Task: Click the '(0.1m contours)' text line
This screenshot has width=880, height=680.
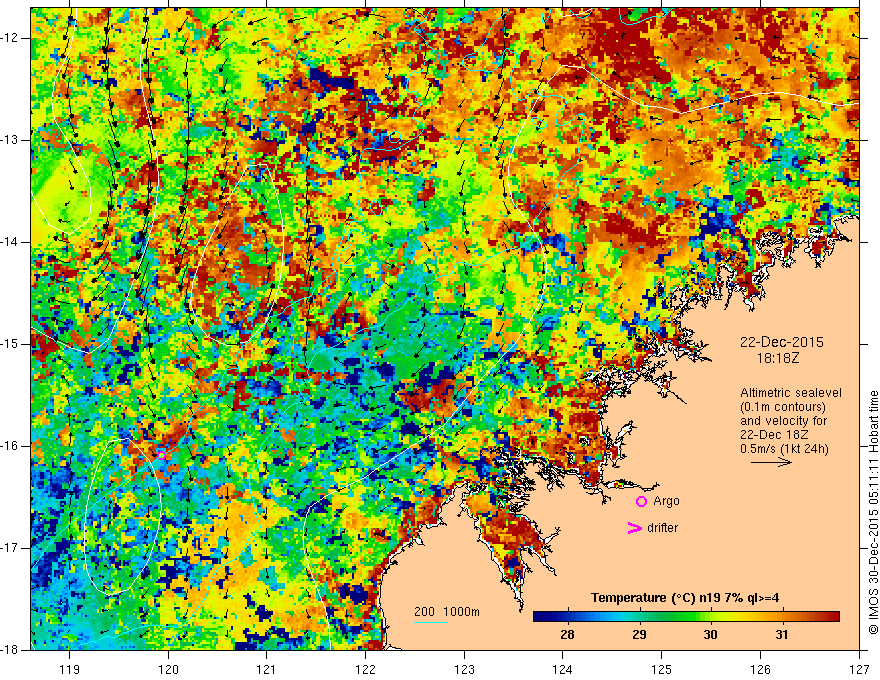Action: click(782, 407)
